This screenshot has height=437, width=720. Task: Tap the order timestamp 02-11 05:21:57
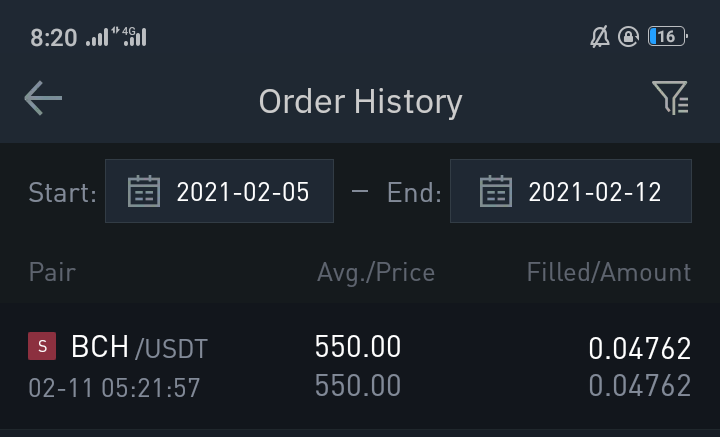tap(114, 388)
